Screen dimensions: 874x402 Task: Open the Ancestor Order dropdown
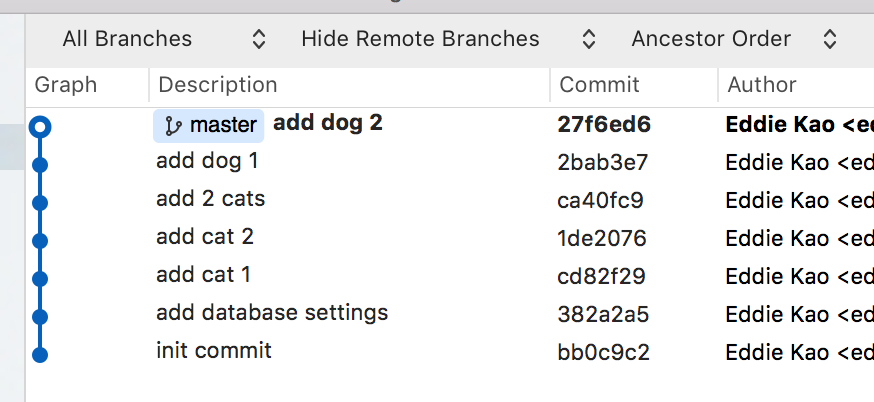coord(734,39)
